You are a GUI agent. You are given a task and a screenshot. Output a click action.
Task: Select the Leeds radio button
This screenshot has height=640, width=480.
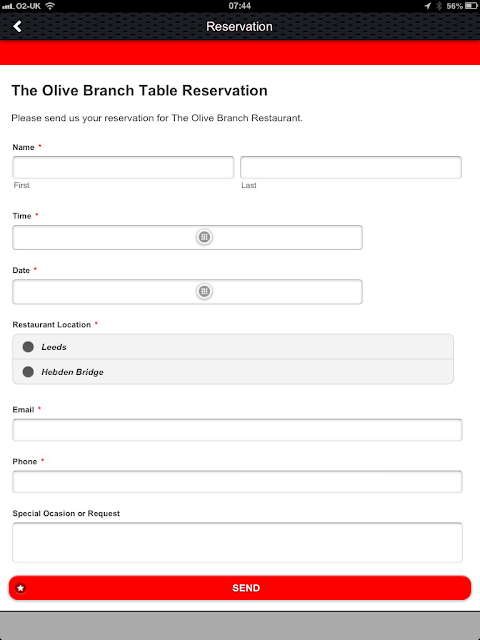[x=28, y=347]
